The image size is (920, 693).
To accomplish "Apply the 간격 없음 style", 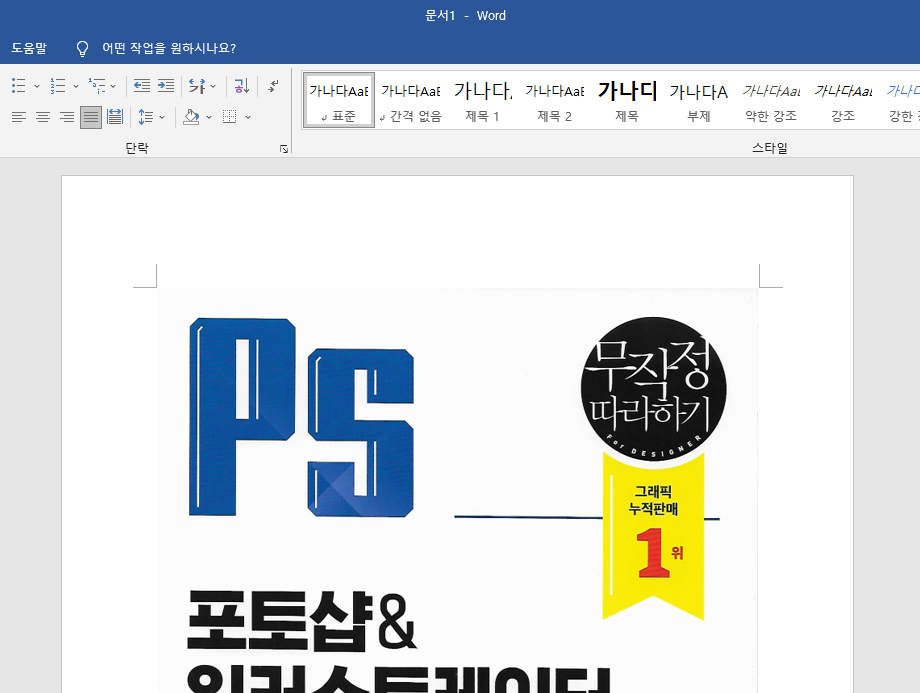I will 411,100.
